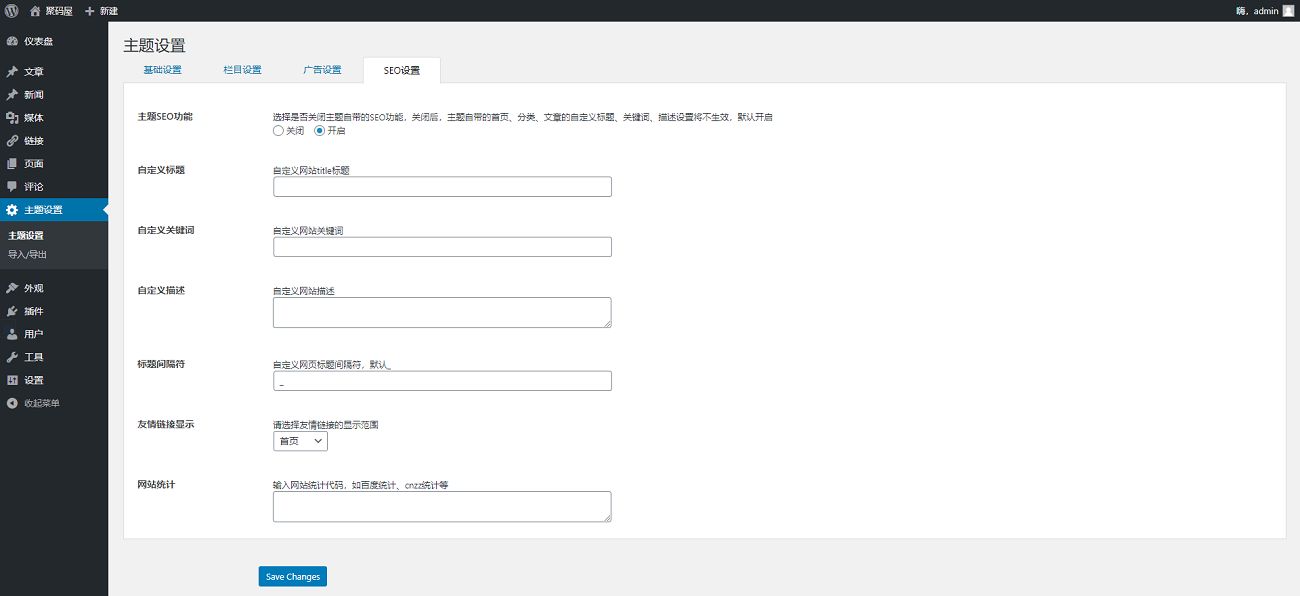Click the 自定义关键词 label
Image resolution: width=1300 pixels, height=596 pixels.
[165, 230]
